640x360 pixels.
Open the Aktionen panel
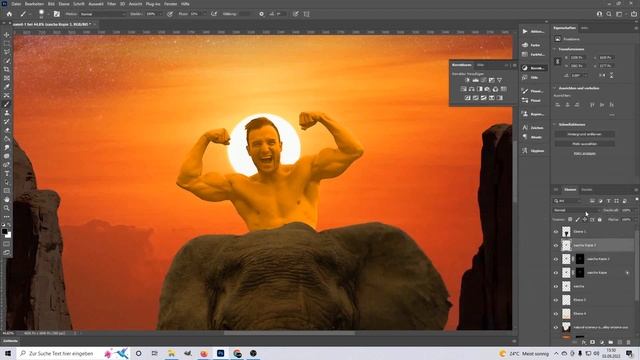(x=534, y=31)
